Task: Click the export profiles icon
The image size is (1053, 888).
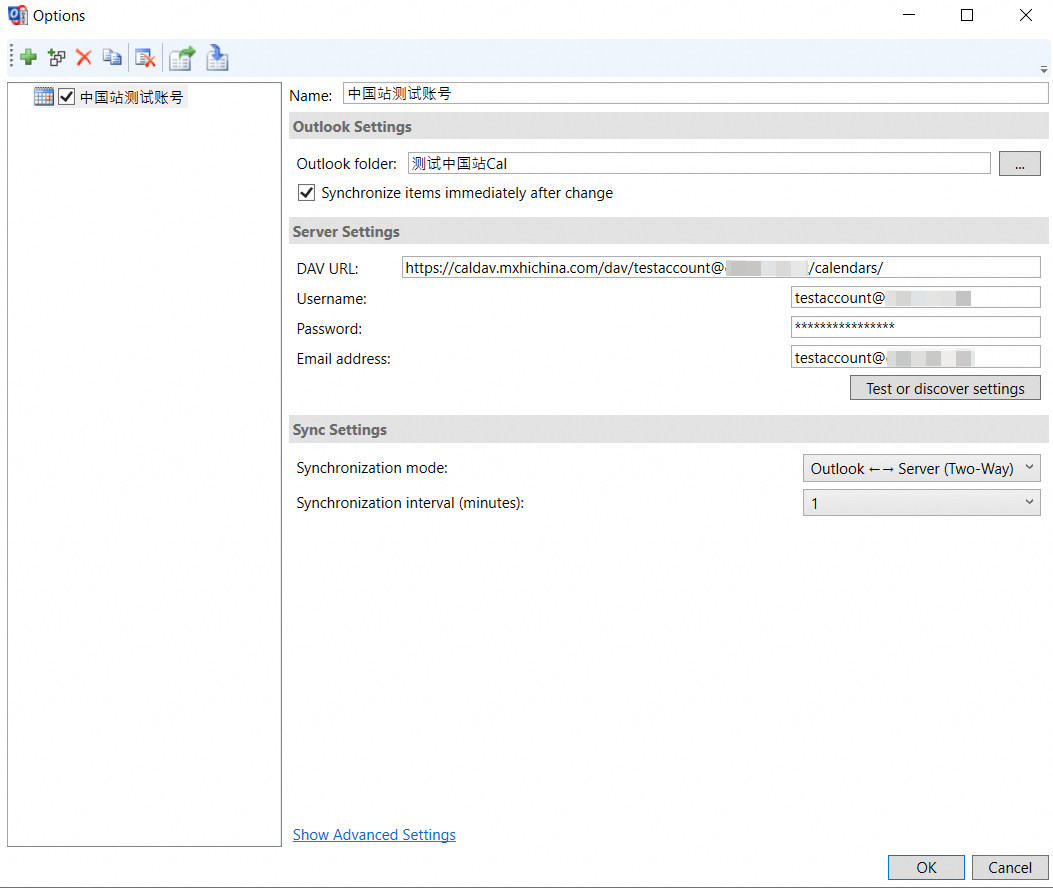Action: [x=181, y=58]
